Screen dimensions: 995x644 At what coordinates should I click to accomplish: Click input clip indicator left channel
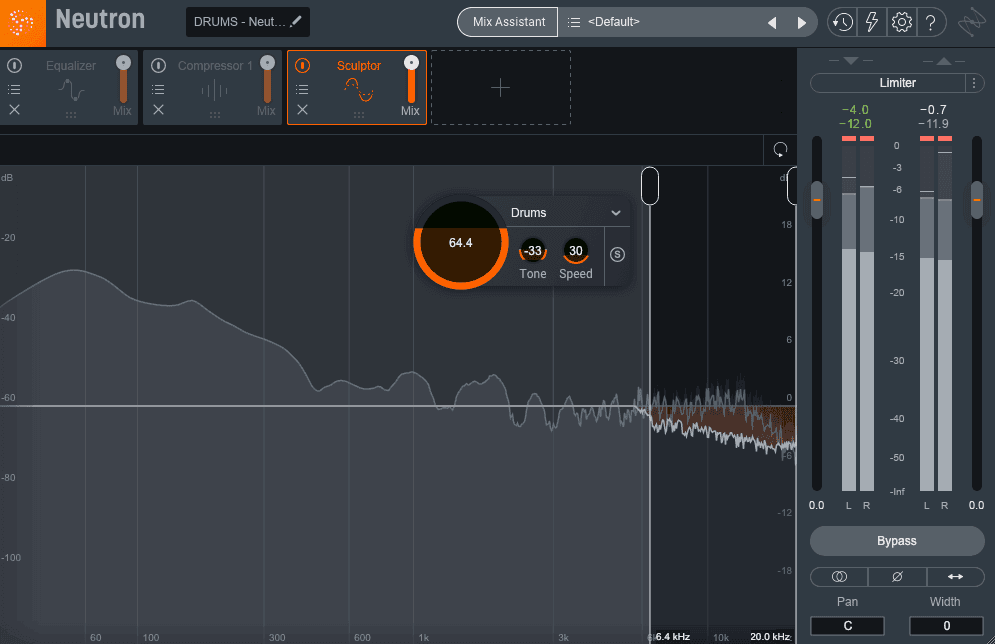pyautogui.click(x=848, y=138)
